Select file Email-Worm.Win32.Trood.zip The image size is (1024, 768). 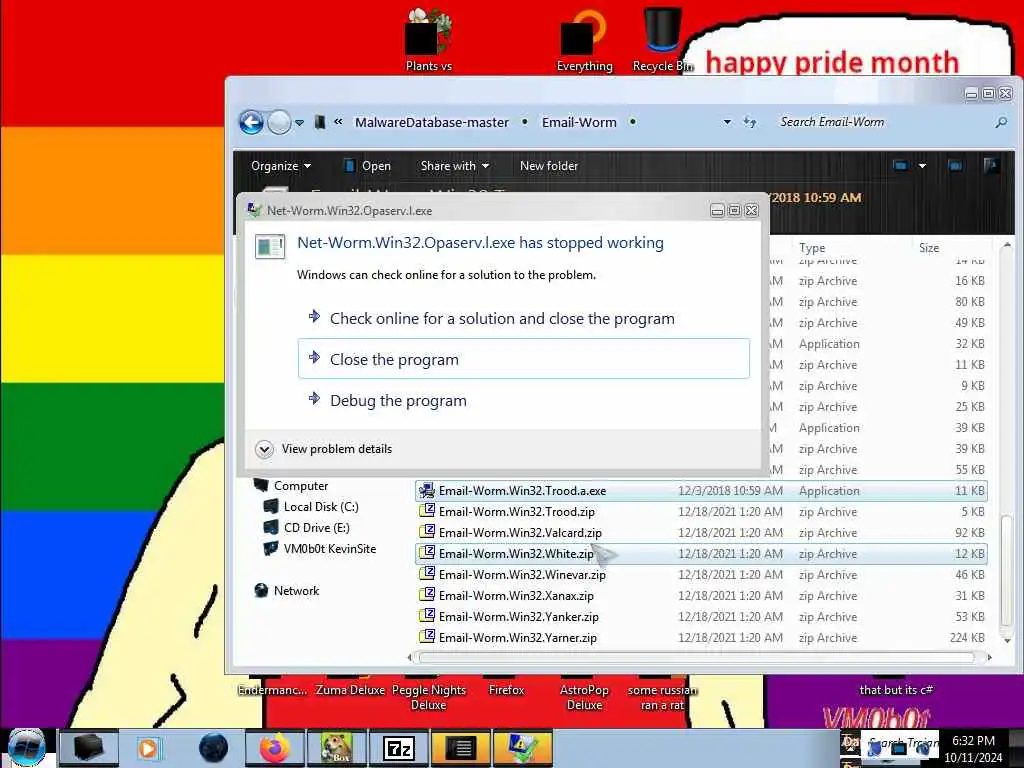pyautogui.click(x=701, y=511)
